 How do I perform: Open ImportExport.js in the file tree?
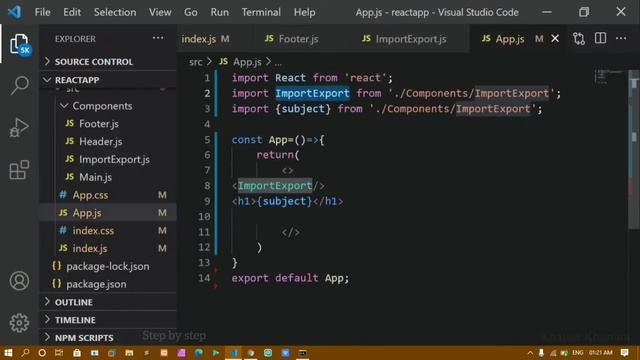pyautogui.click(x=108, y=159)
